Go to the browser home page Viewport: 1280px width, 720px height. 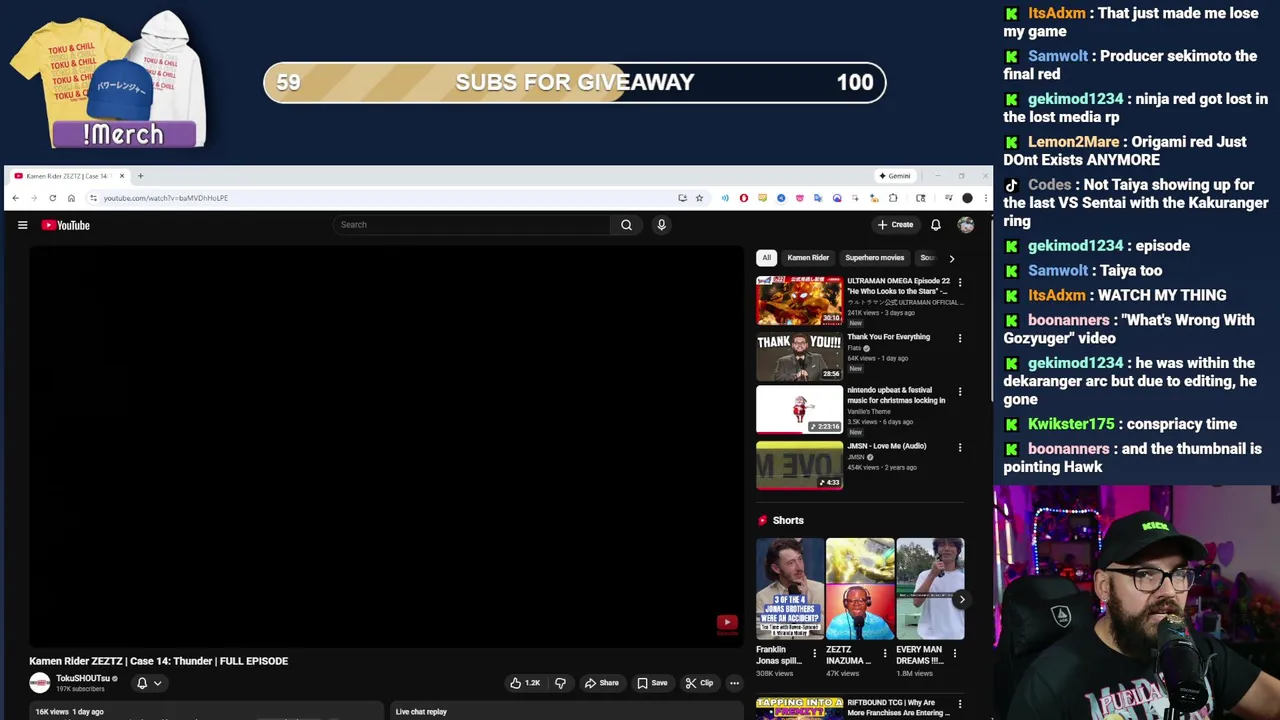[x=71, y=198]
